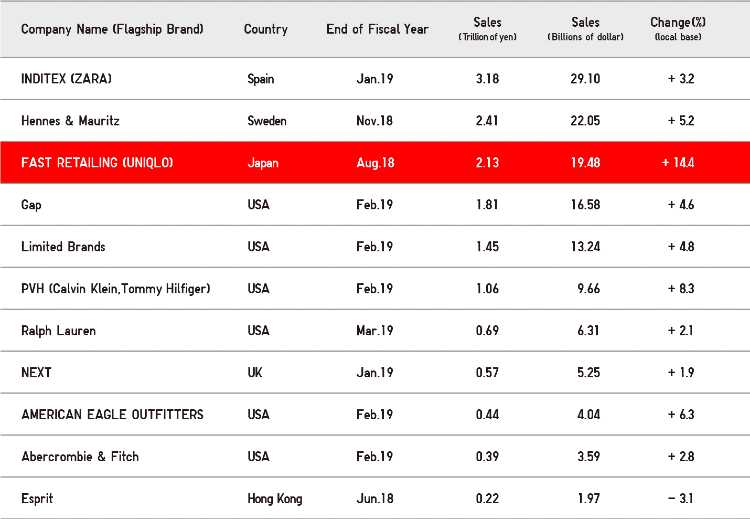The image size is (750, 519).
Task: Select the Ralph Lauren row name
Action: (58, 331)
